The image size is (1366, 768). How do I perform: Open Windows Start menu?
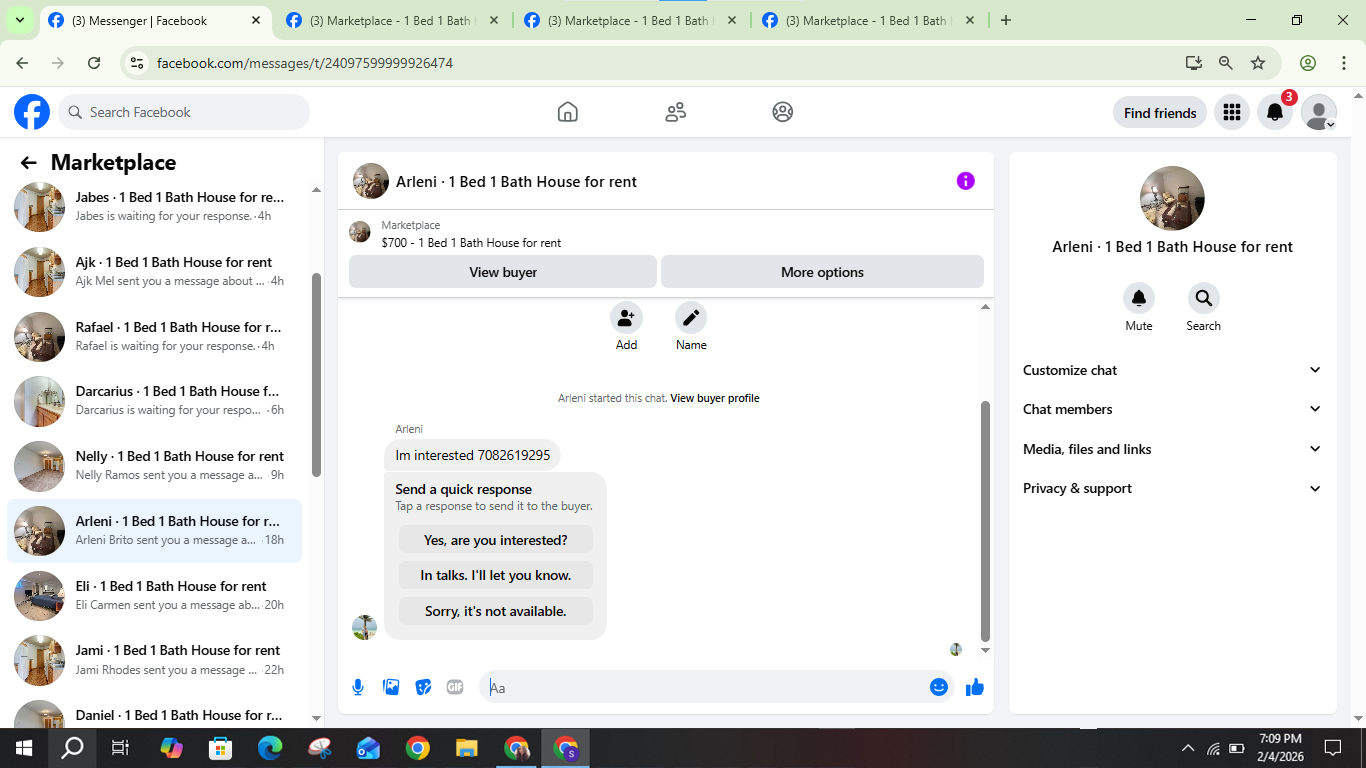click(x=24, y=748)
